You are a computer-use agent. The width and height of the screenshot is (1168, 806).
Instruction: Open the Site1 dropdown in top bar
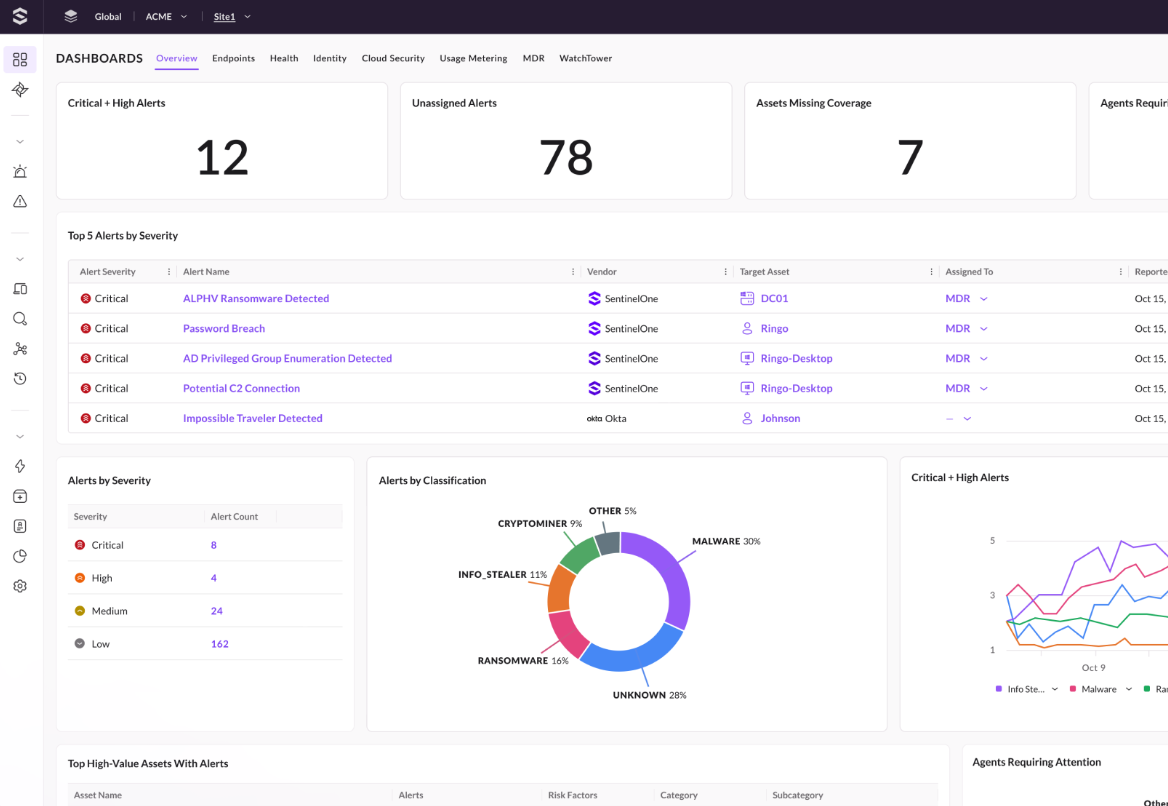pyautogui.click(x=230, y=16)
